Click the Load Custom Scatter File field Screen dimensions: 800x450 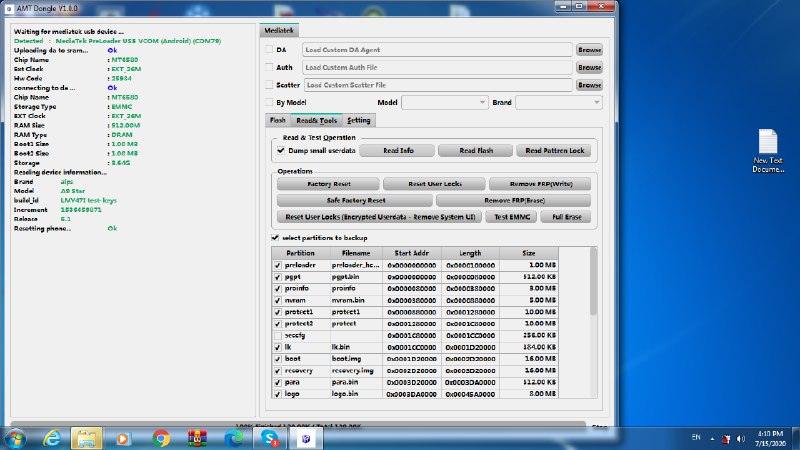(x=438, y=85)
